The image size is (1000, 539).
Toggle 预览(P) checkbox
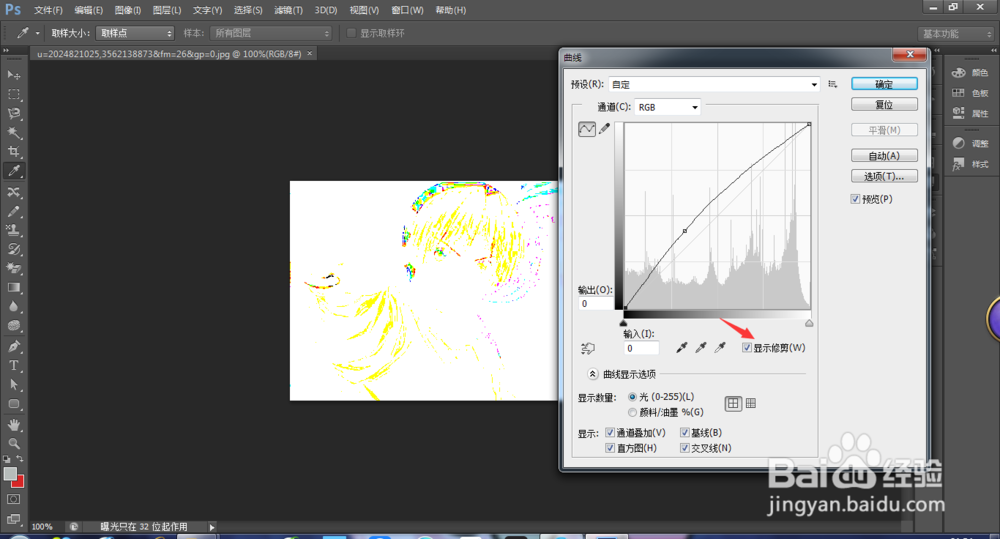click(855, 199)
